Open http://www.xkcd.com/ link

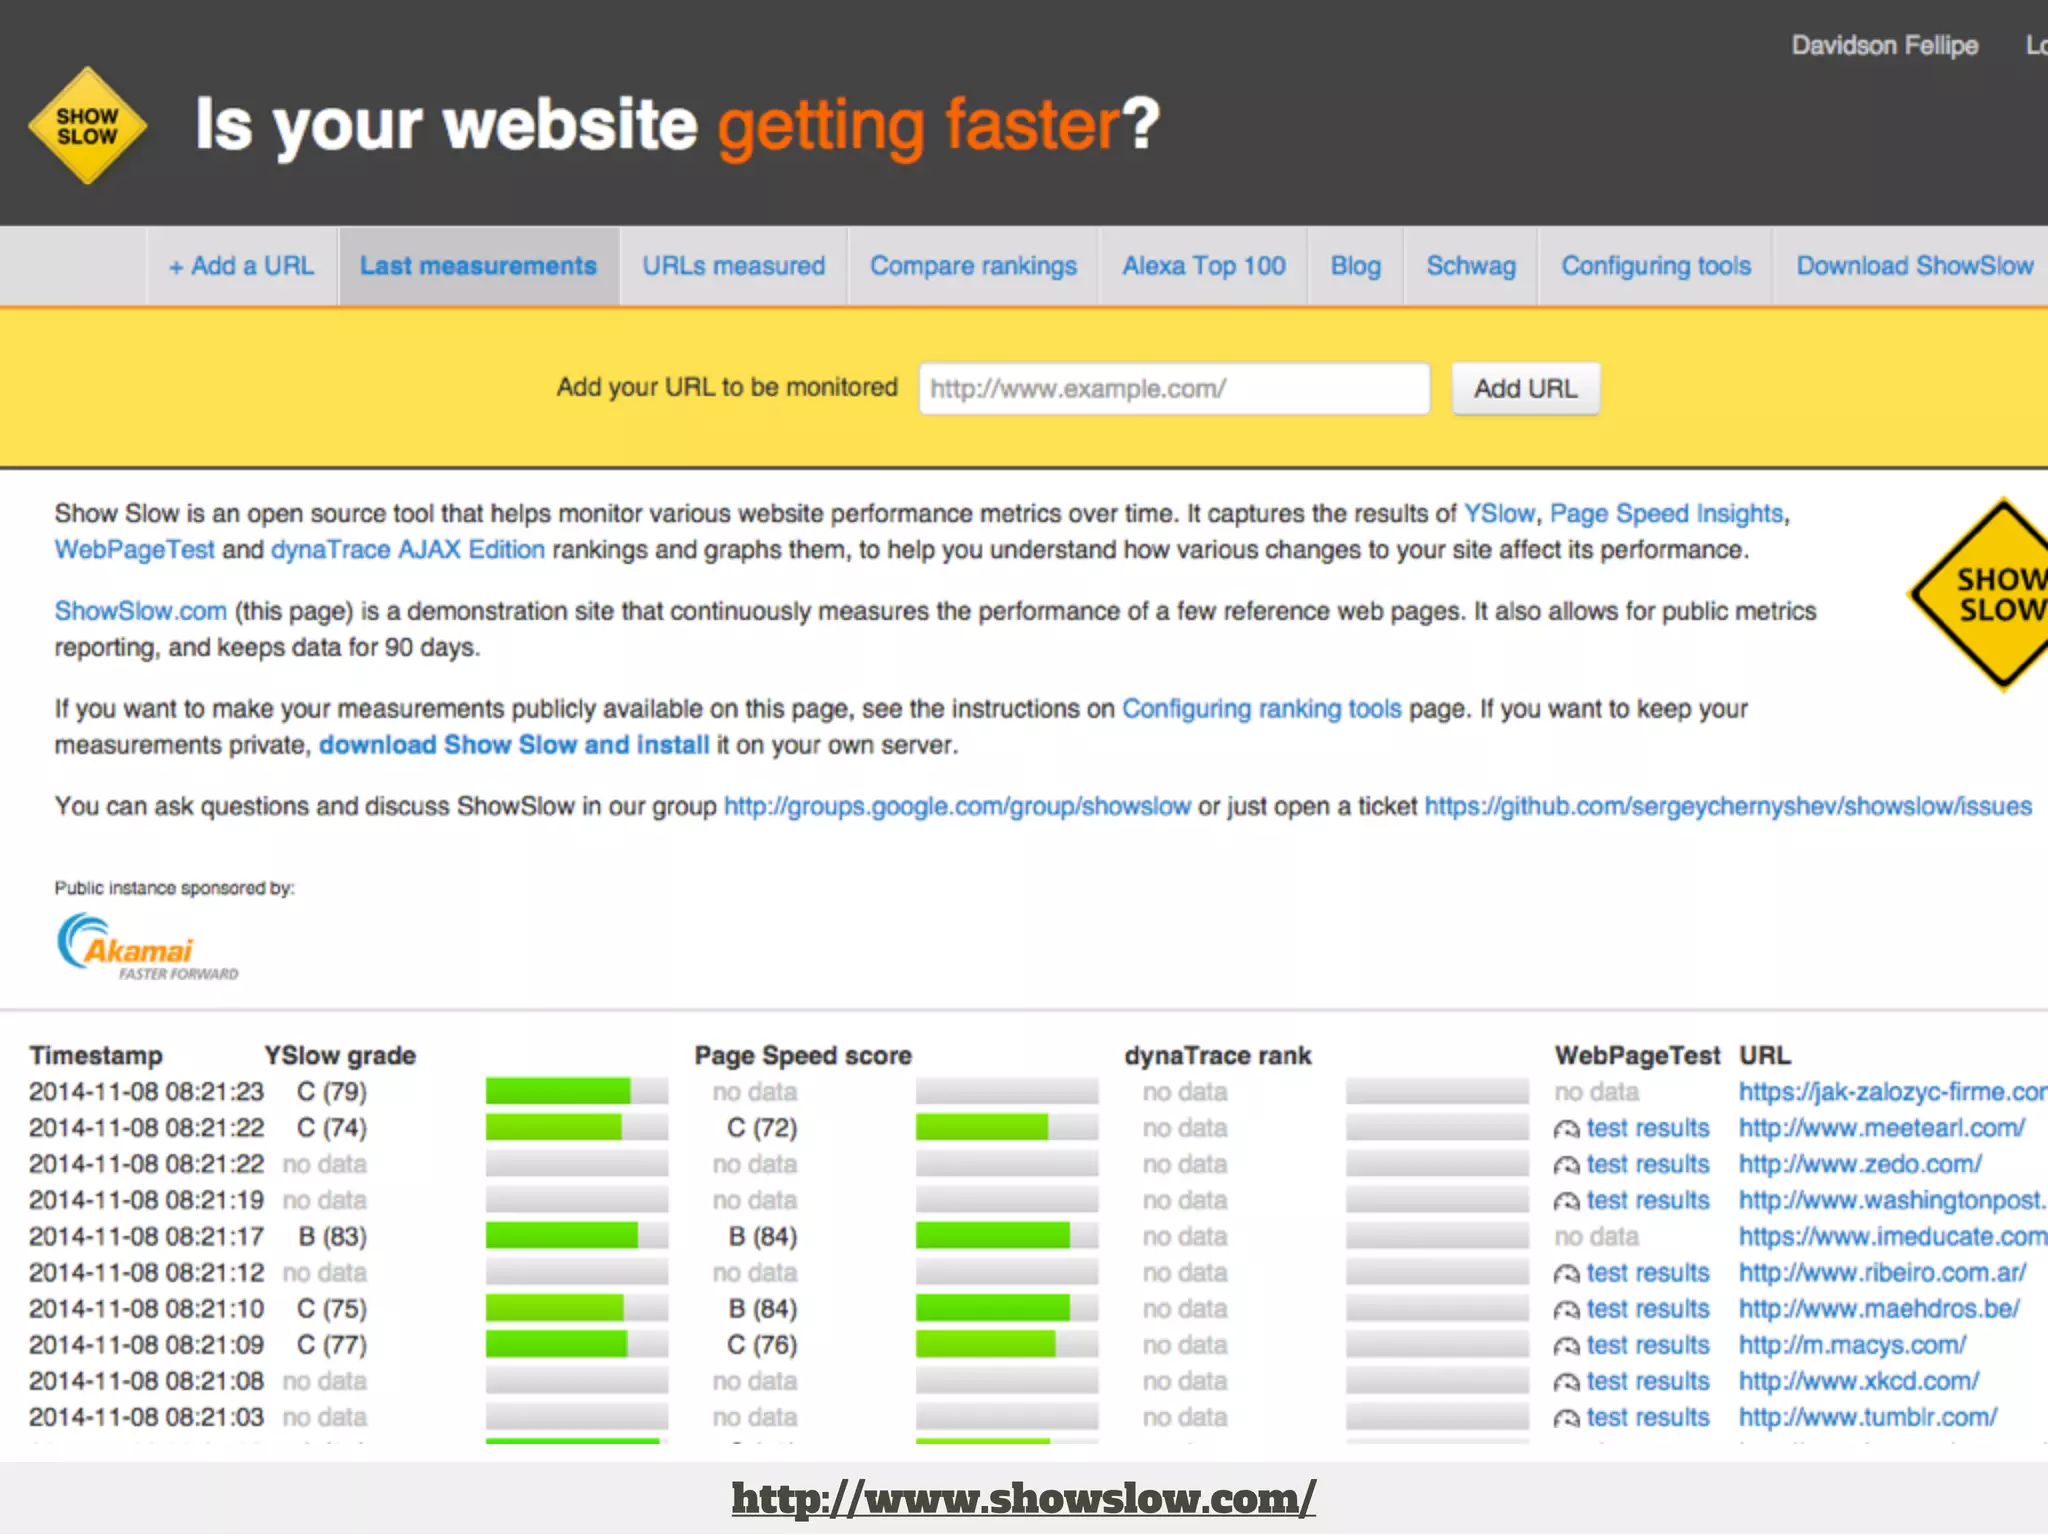(1859, 1381)
